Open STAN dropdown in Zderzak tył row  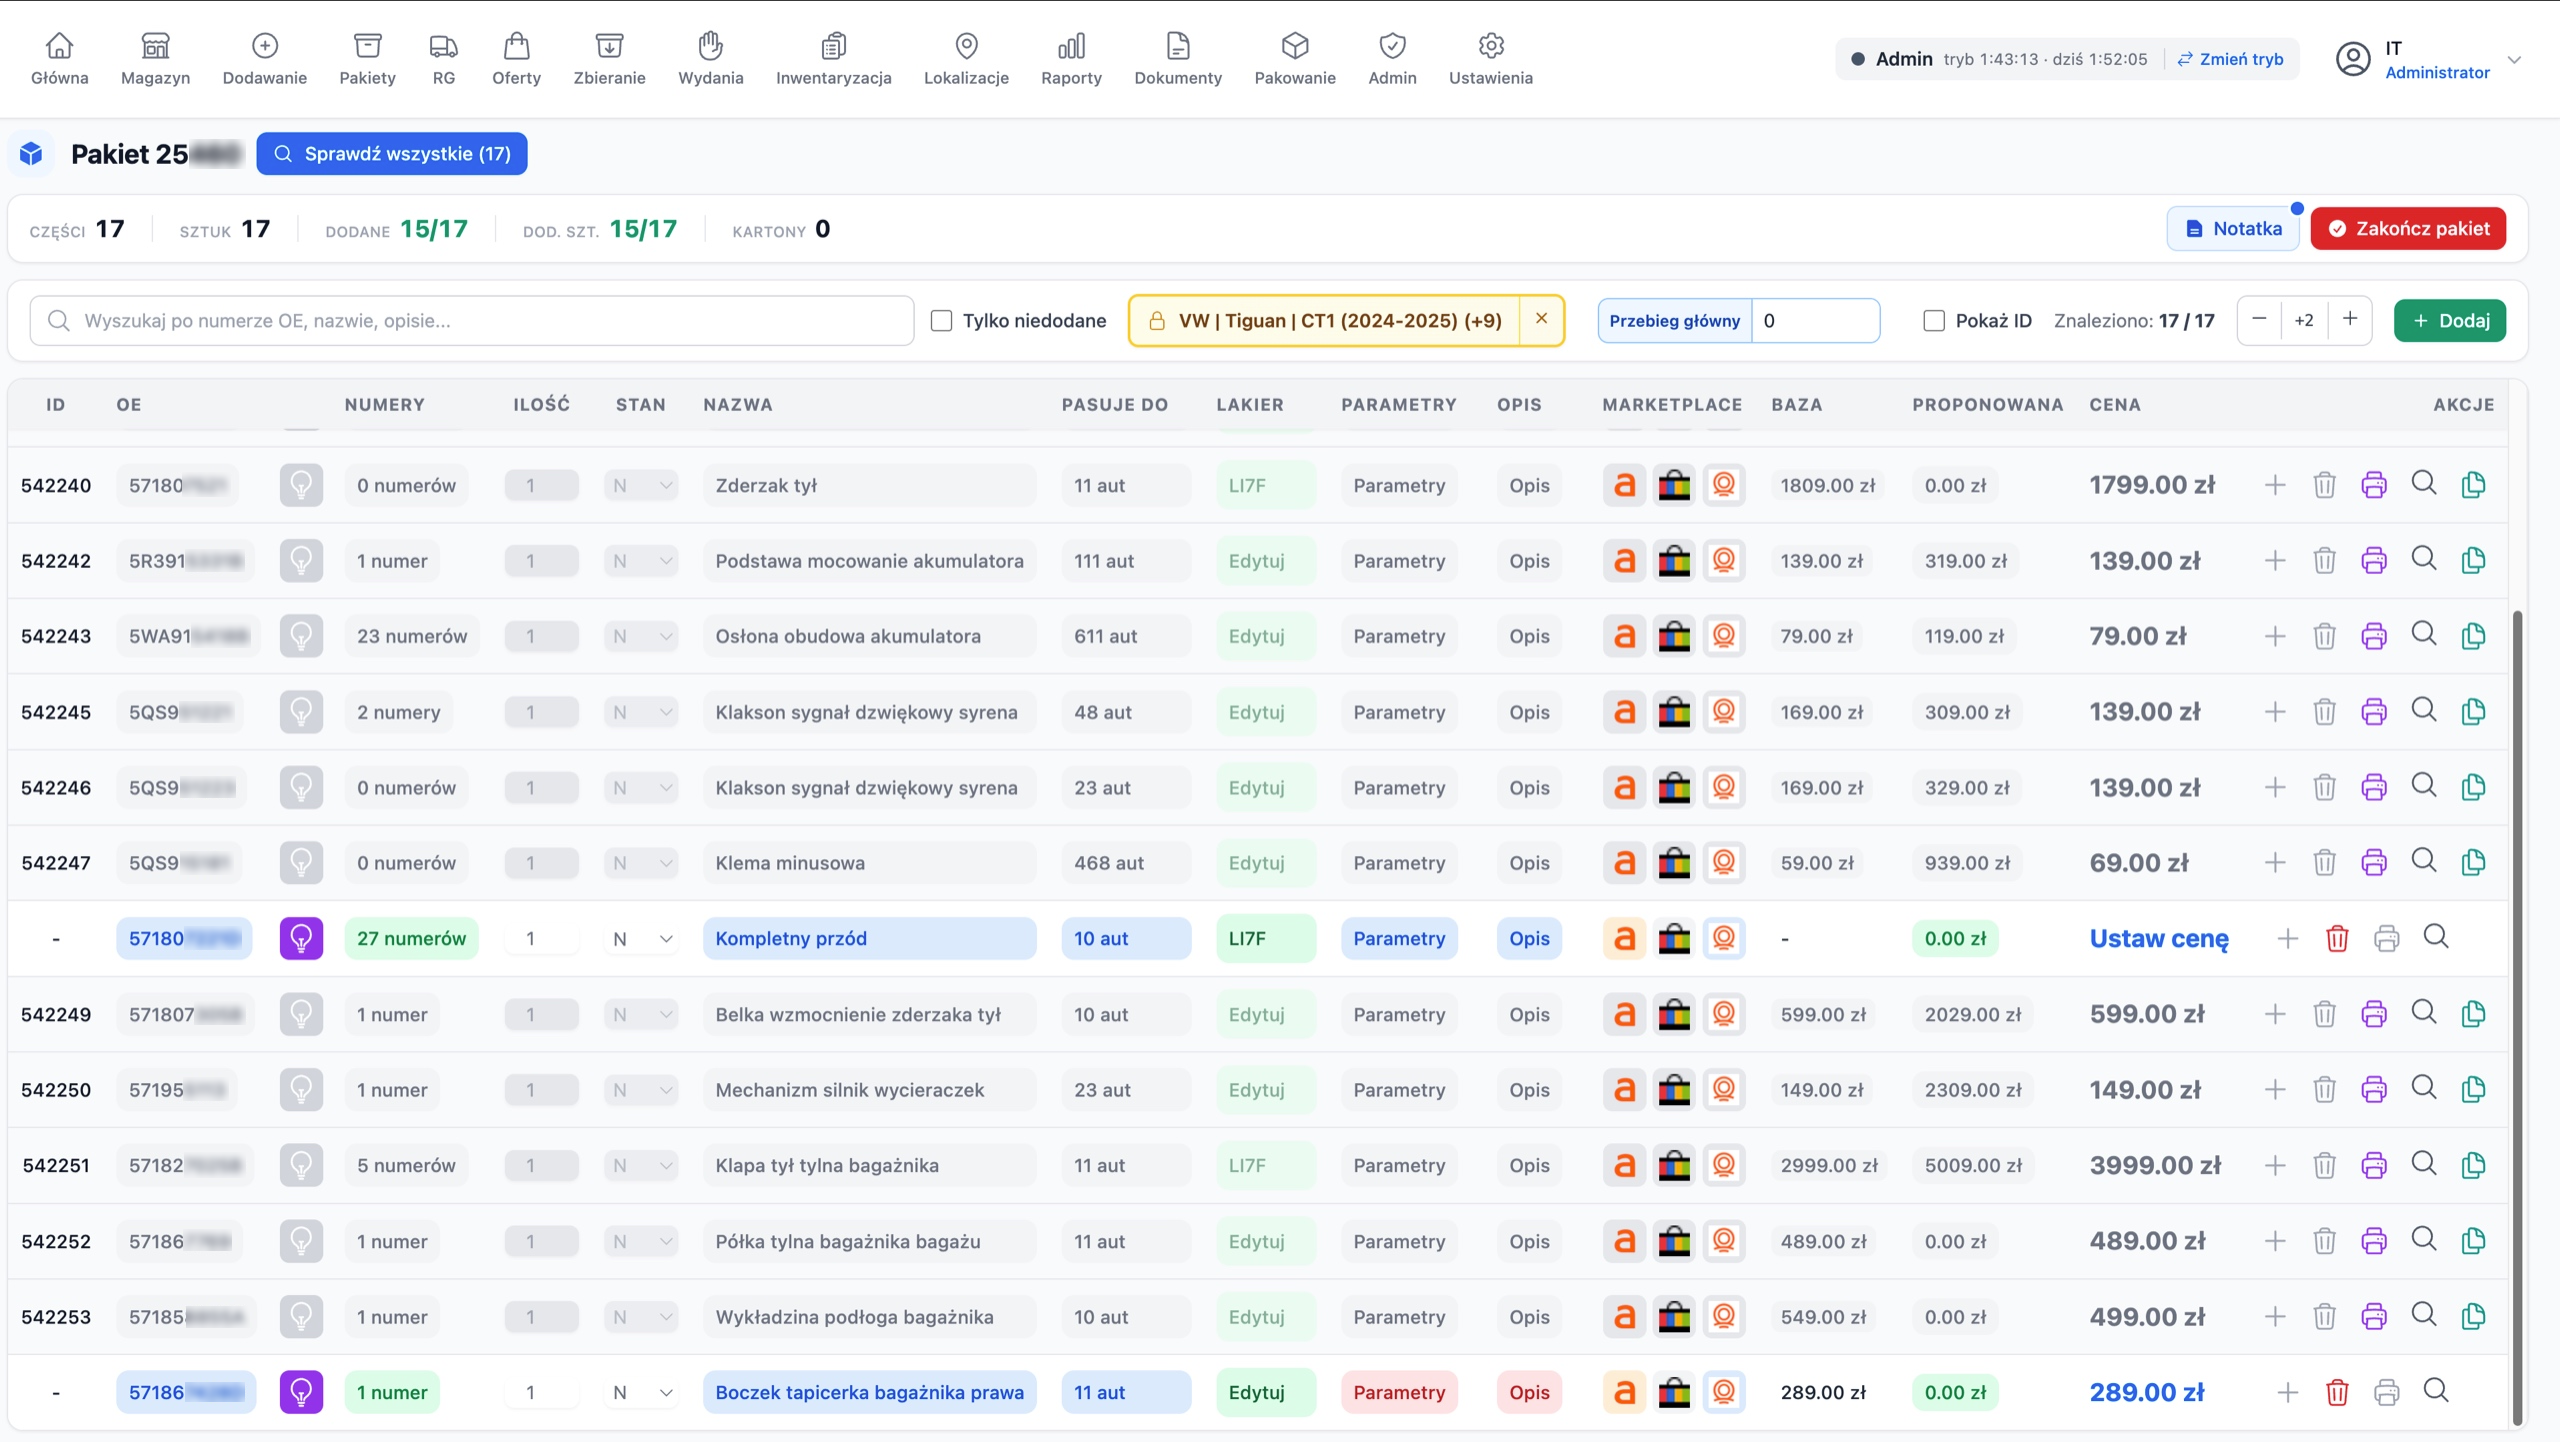click(641, 485)
